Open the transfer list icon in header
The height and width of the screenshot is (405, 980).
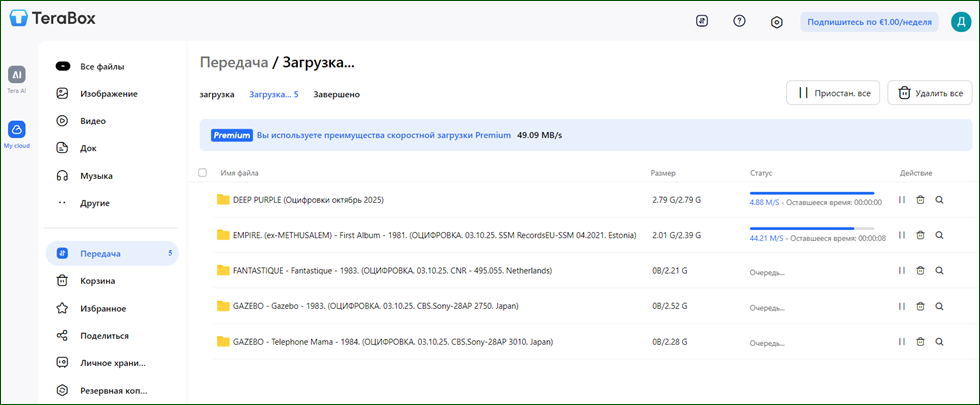click(702, 21)
